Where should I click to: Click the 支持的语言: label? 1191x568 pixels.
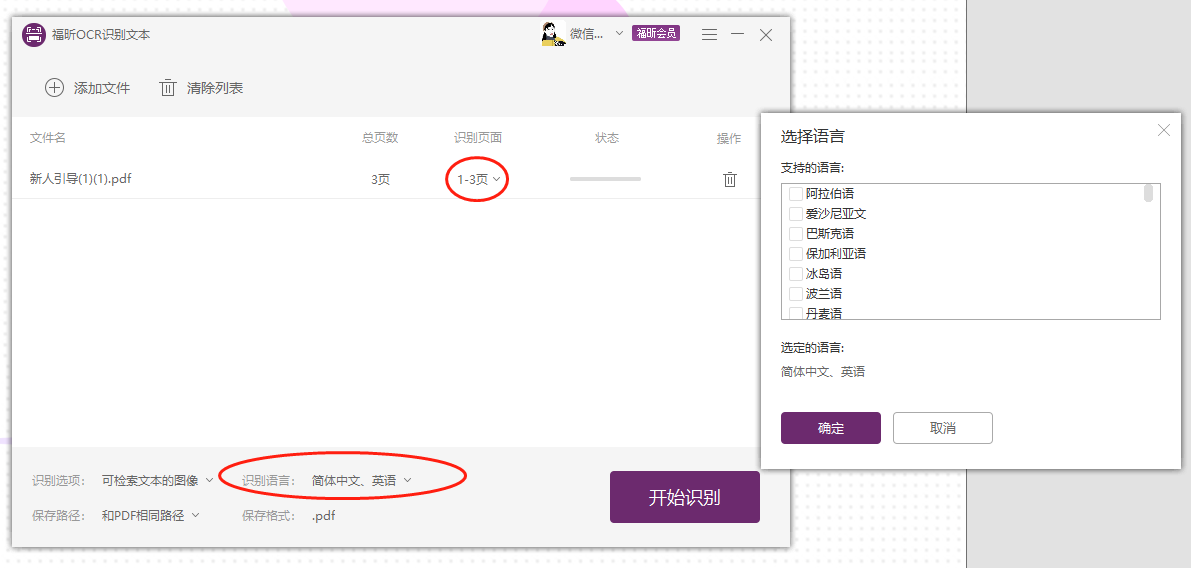(x=813, y=167)
